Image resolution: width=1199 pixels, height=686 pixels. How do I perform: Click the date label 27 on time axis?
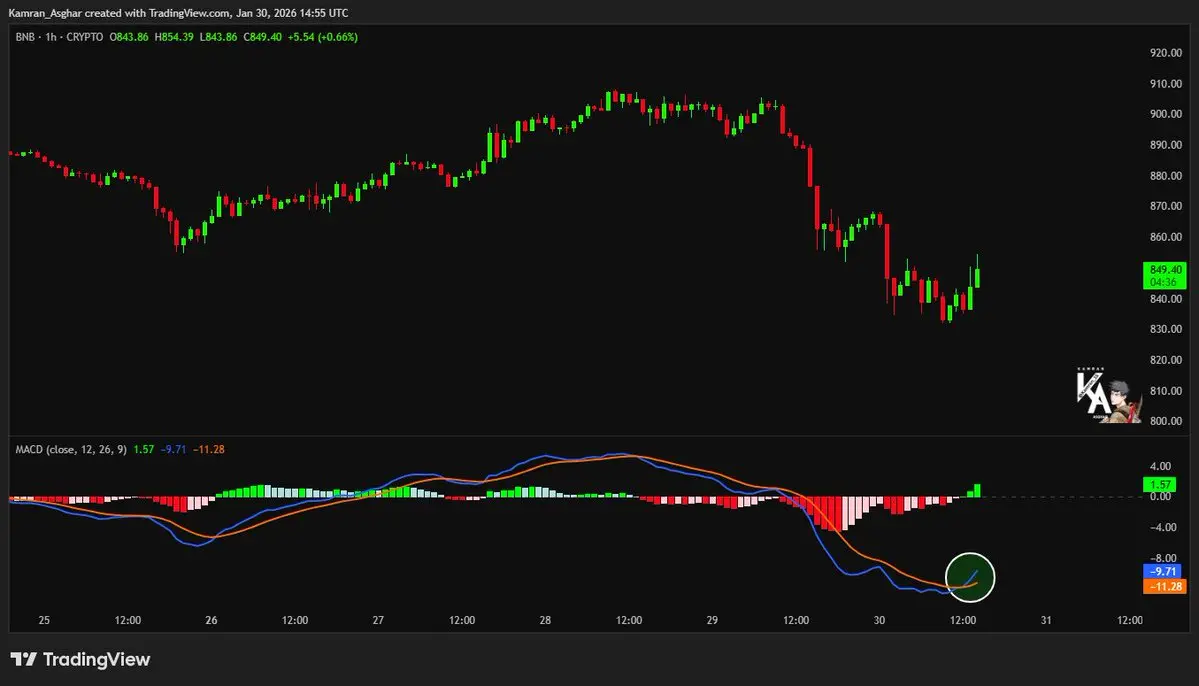pos(378,620)
